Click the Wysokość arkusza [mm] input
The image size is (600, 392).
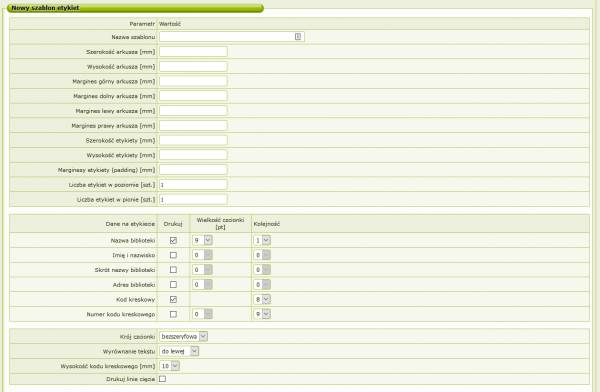[193, 66]
